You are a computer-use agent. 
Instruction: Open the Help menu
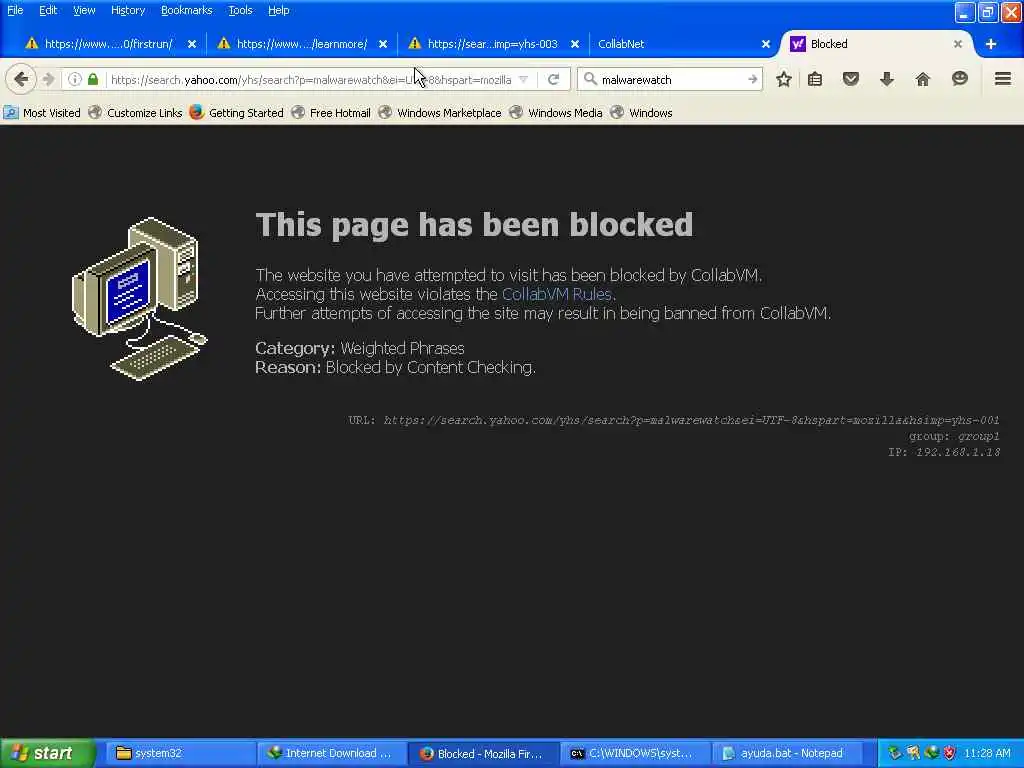point(278,10)
